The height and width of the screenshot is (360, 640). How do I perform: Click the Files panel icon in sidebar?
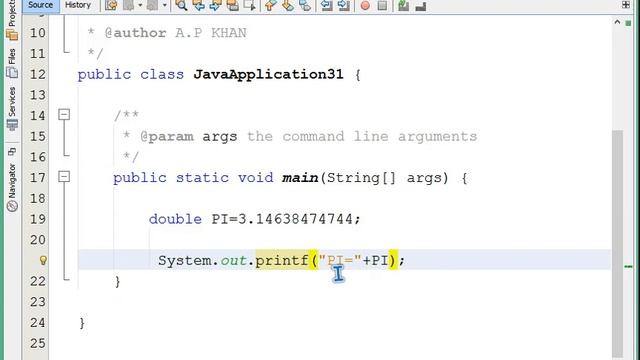(x=12, y=73)
